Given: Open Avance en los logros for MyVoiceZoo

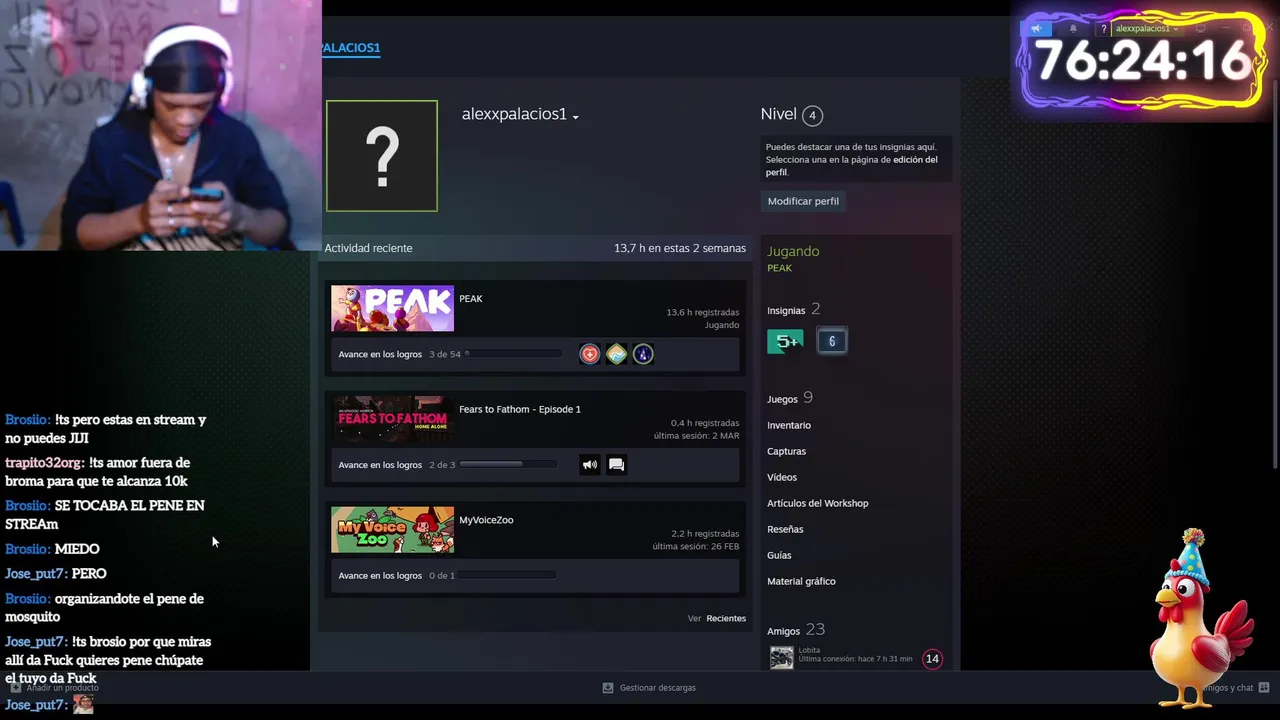Looking at the screenshot, I should pyautogui.click(x=380, y=575).
